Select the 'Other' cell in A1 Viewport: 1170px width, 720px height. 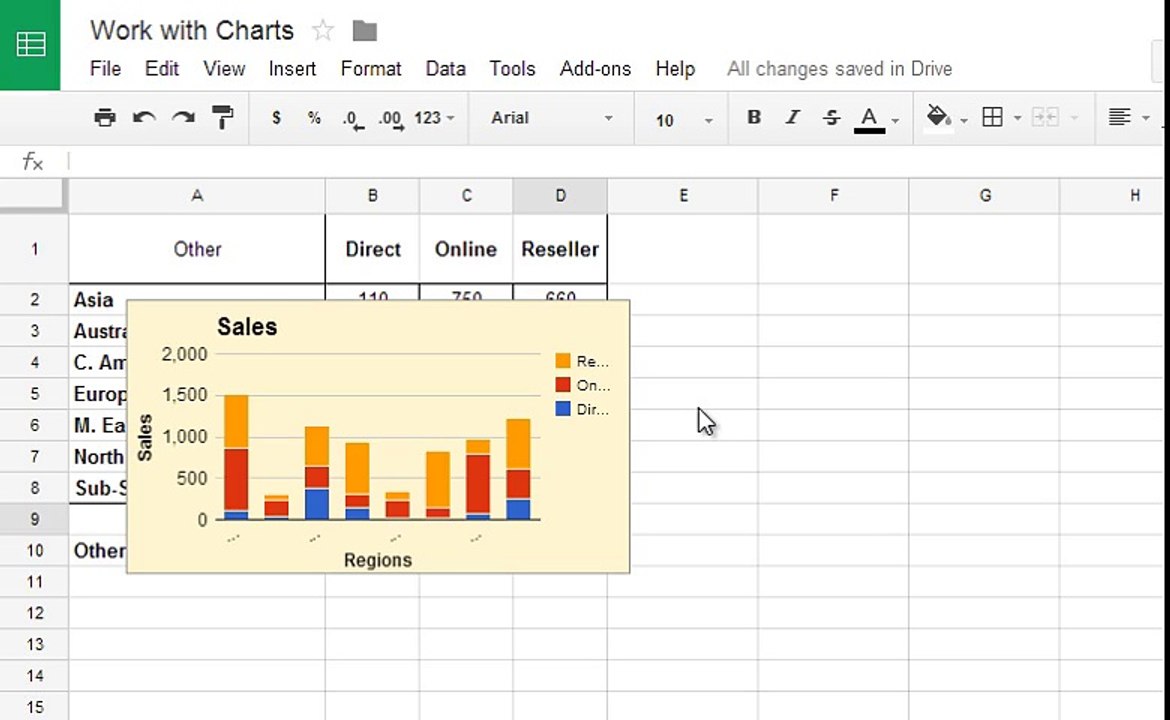[x=197, y=249]
